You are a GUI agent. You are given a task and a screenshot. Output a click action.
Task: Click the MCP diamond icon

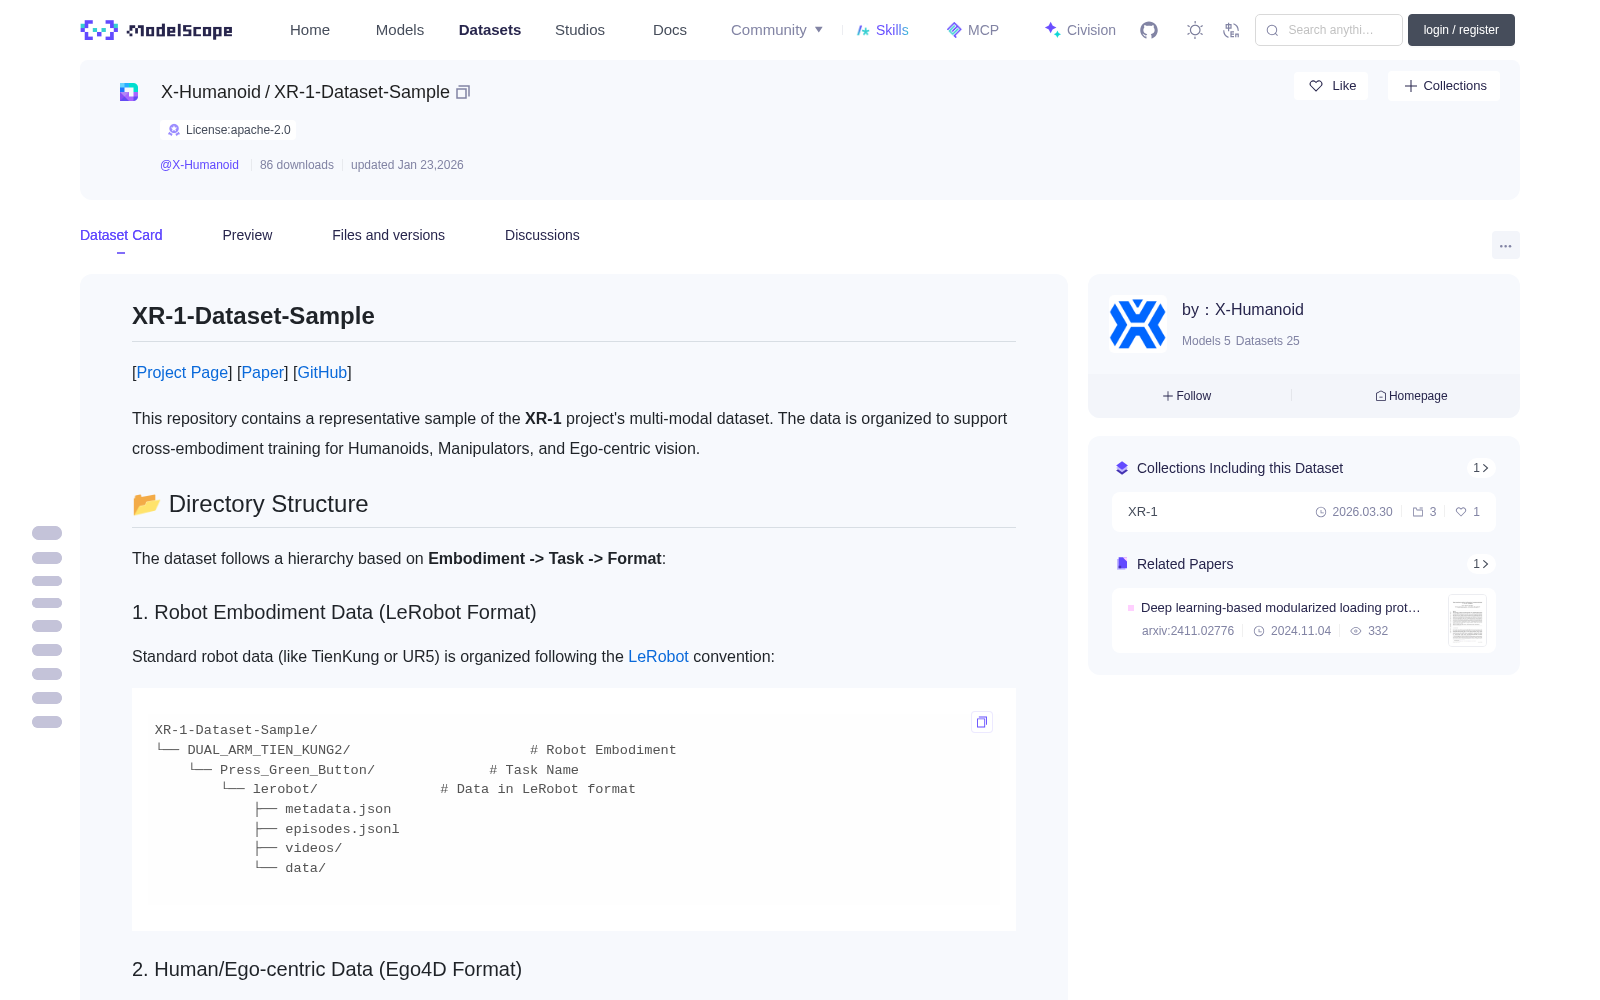tap(954, 30)
